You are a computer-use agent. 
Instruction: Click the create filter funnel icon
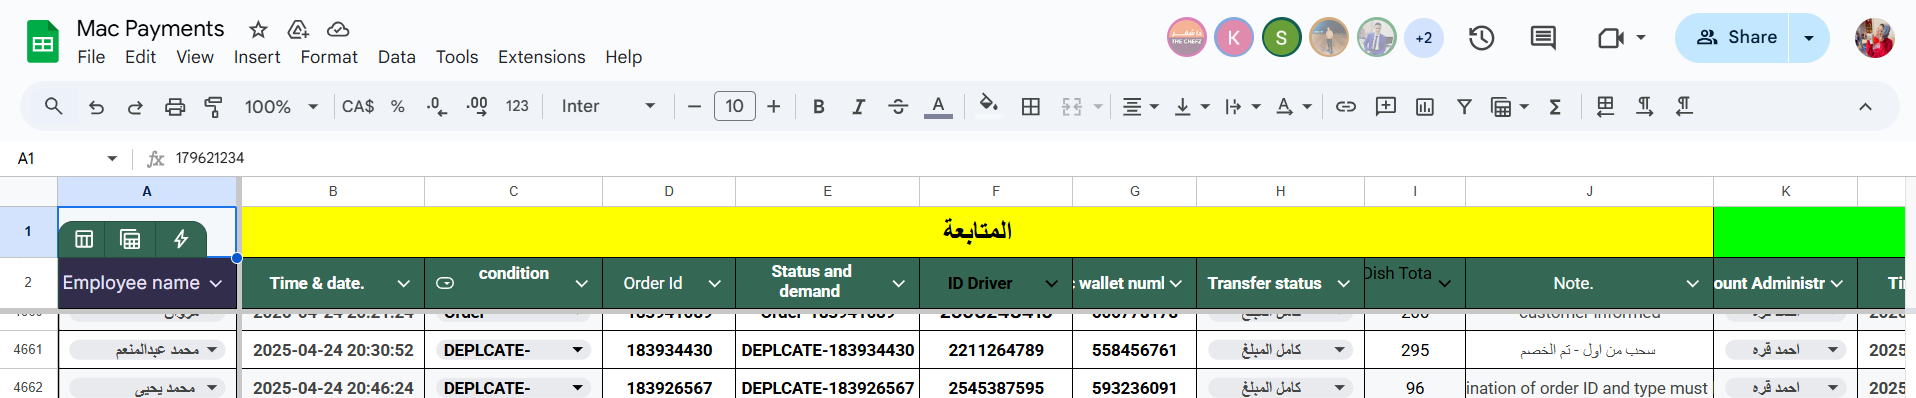[x=1464, y=106]
